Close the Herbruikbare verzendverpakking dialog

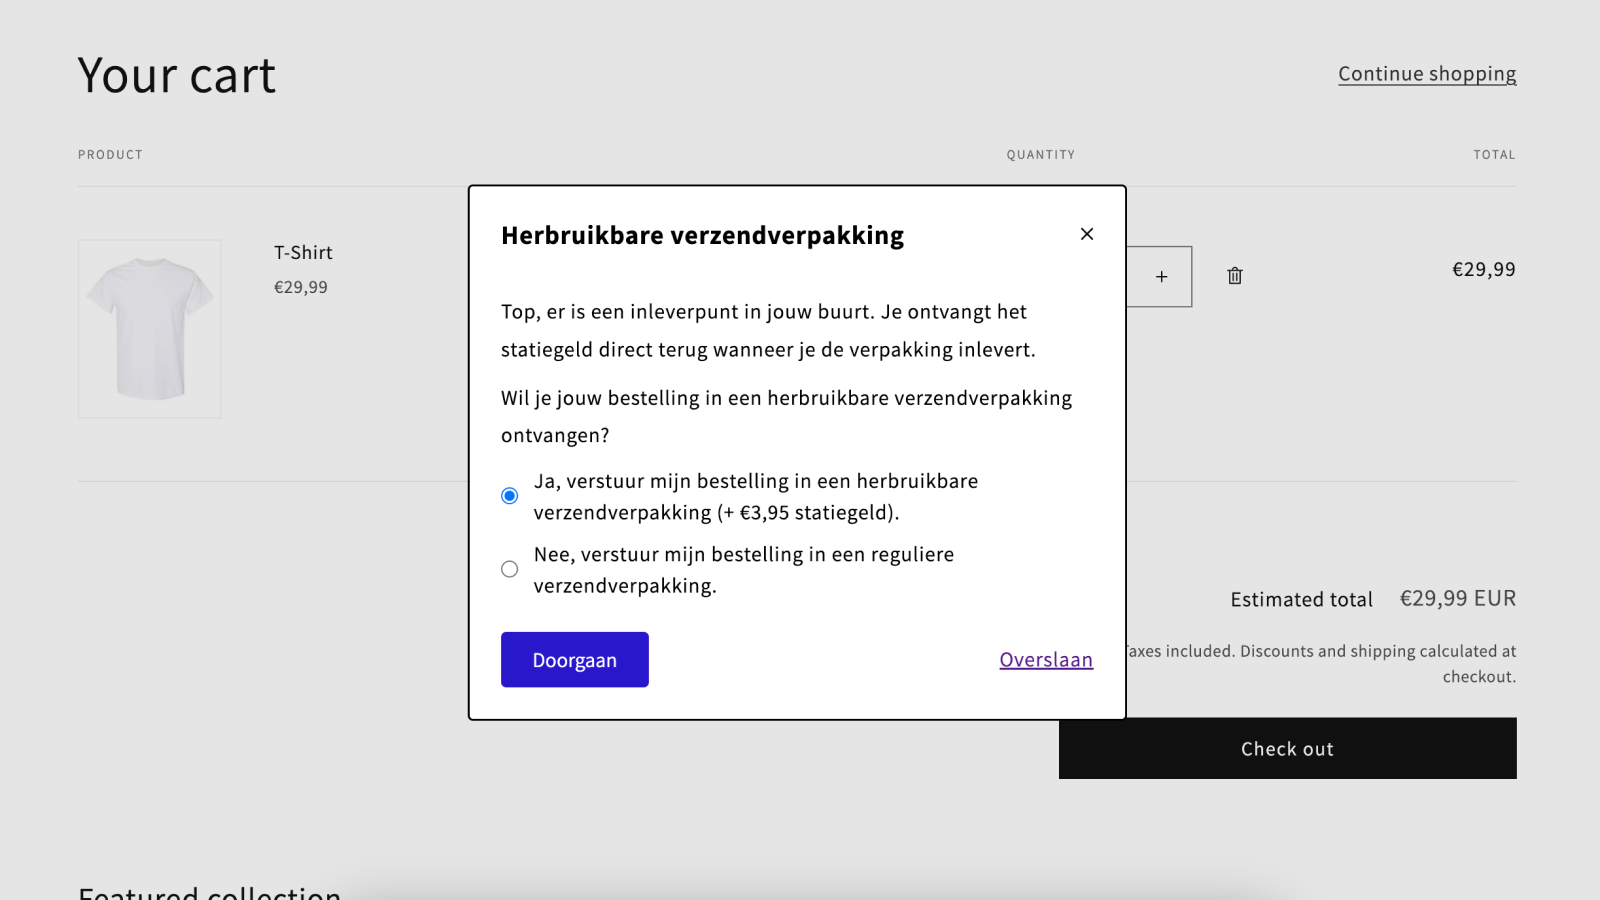tap(1087, 234)
